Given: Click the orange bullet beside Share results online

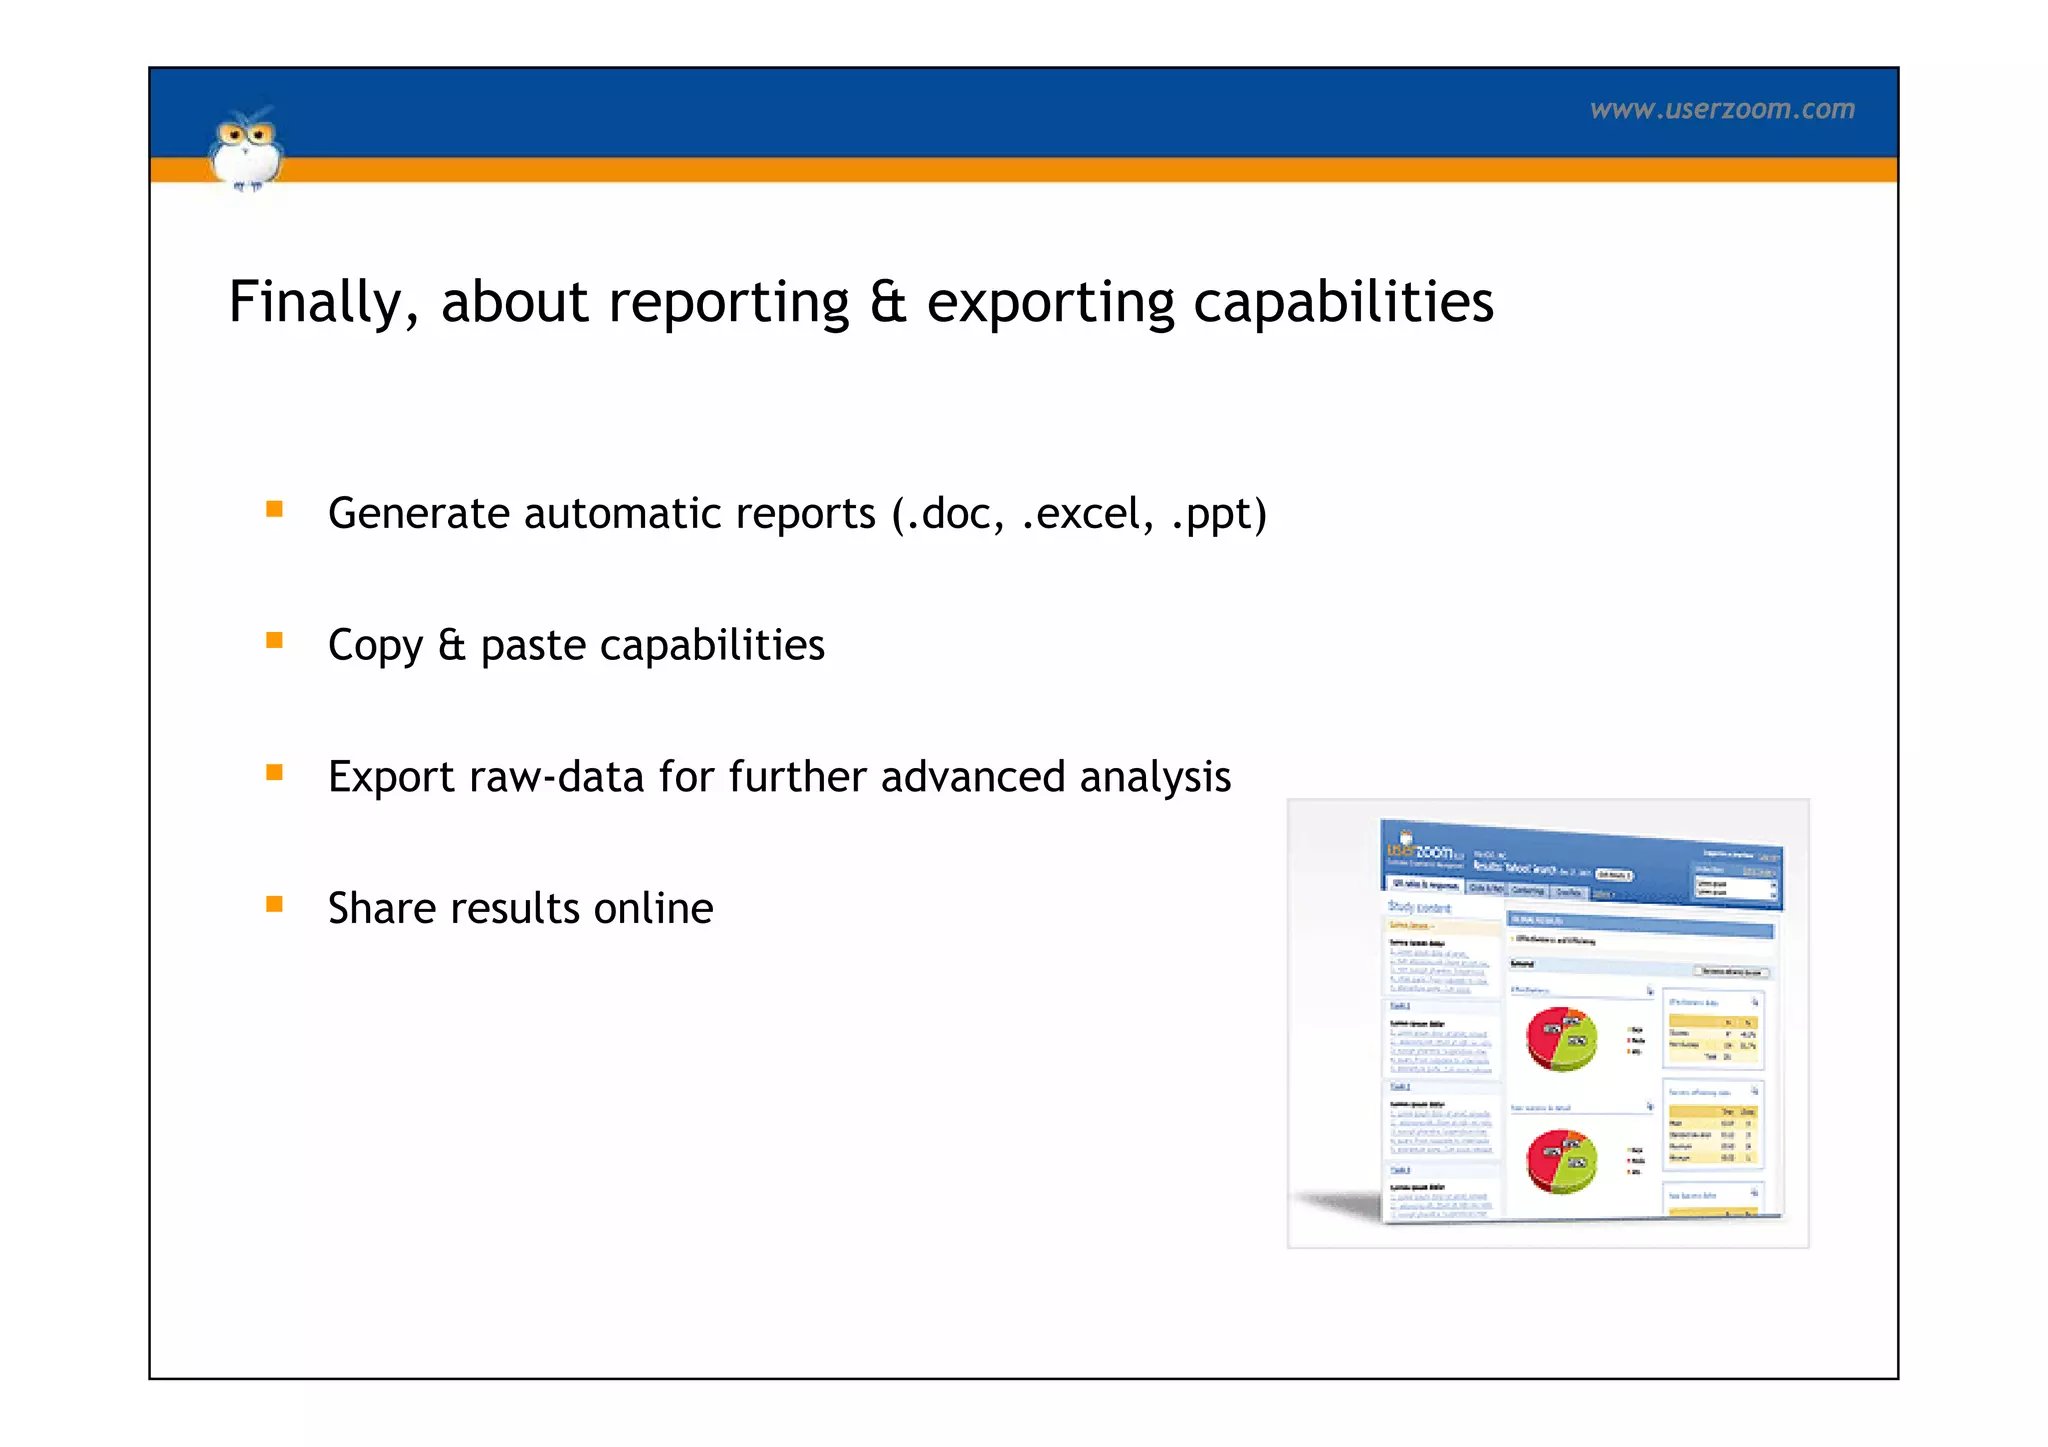Looking at the screenshot, I should coord(274,905).
